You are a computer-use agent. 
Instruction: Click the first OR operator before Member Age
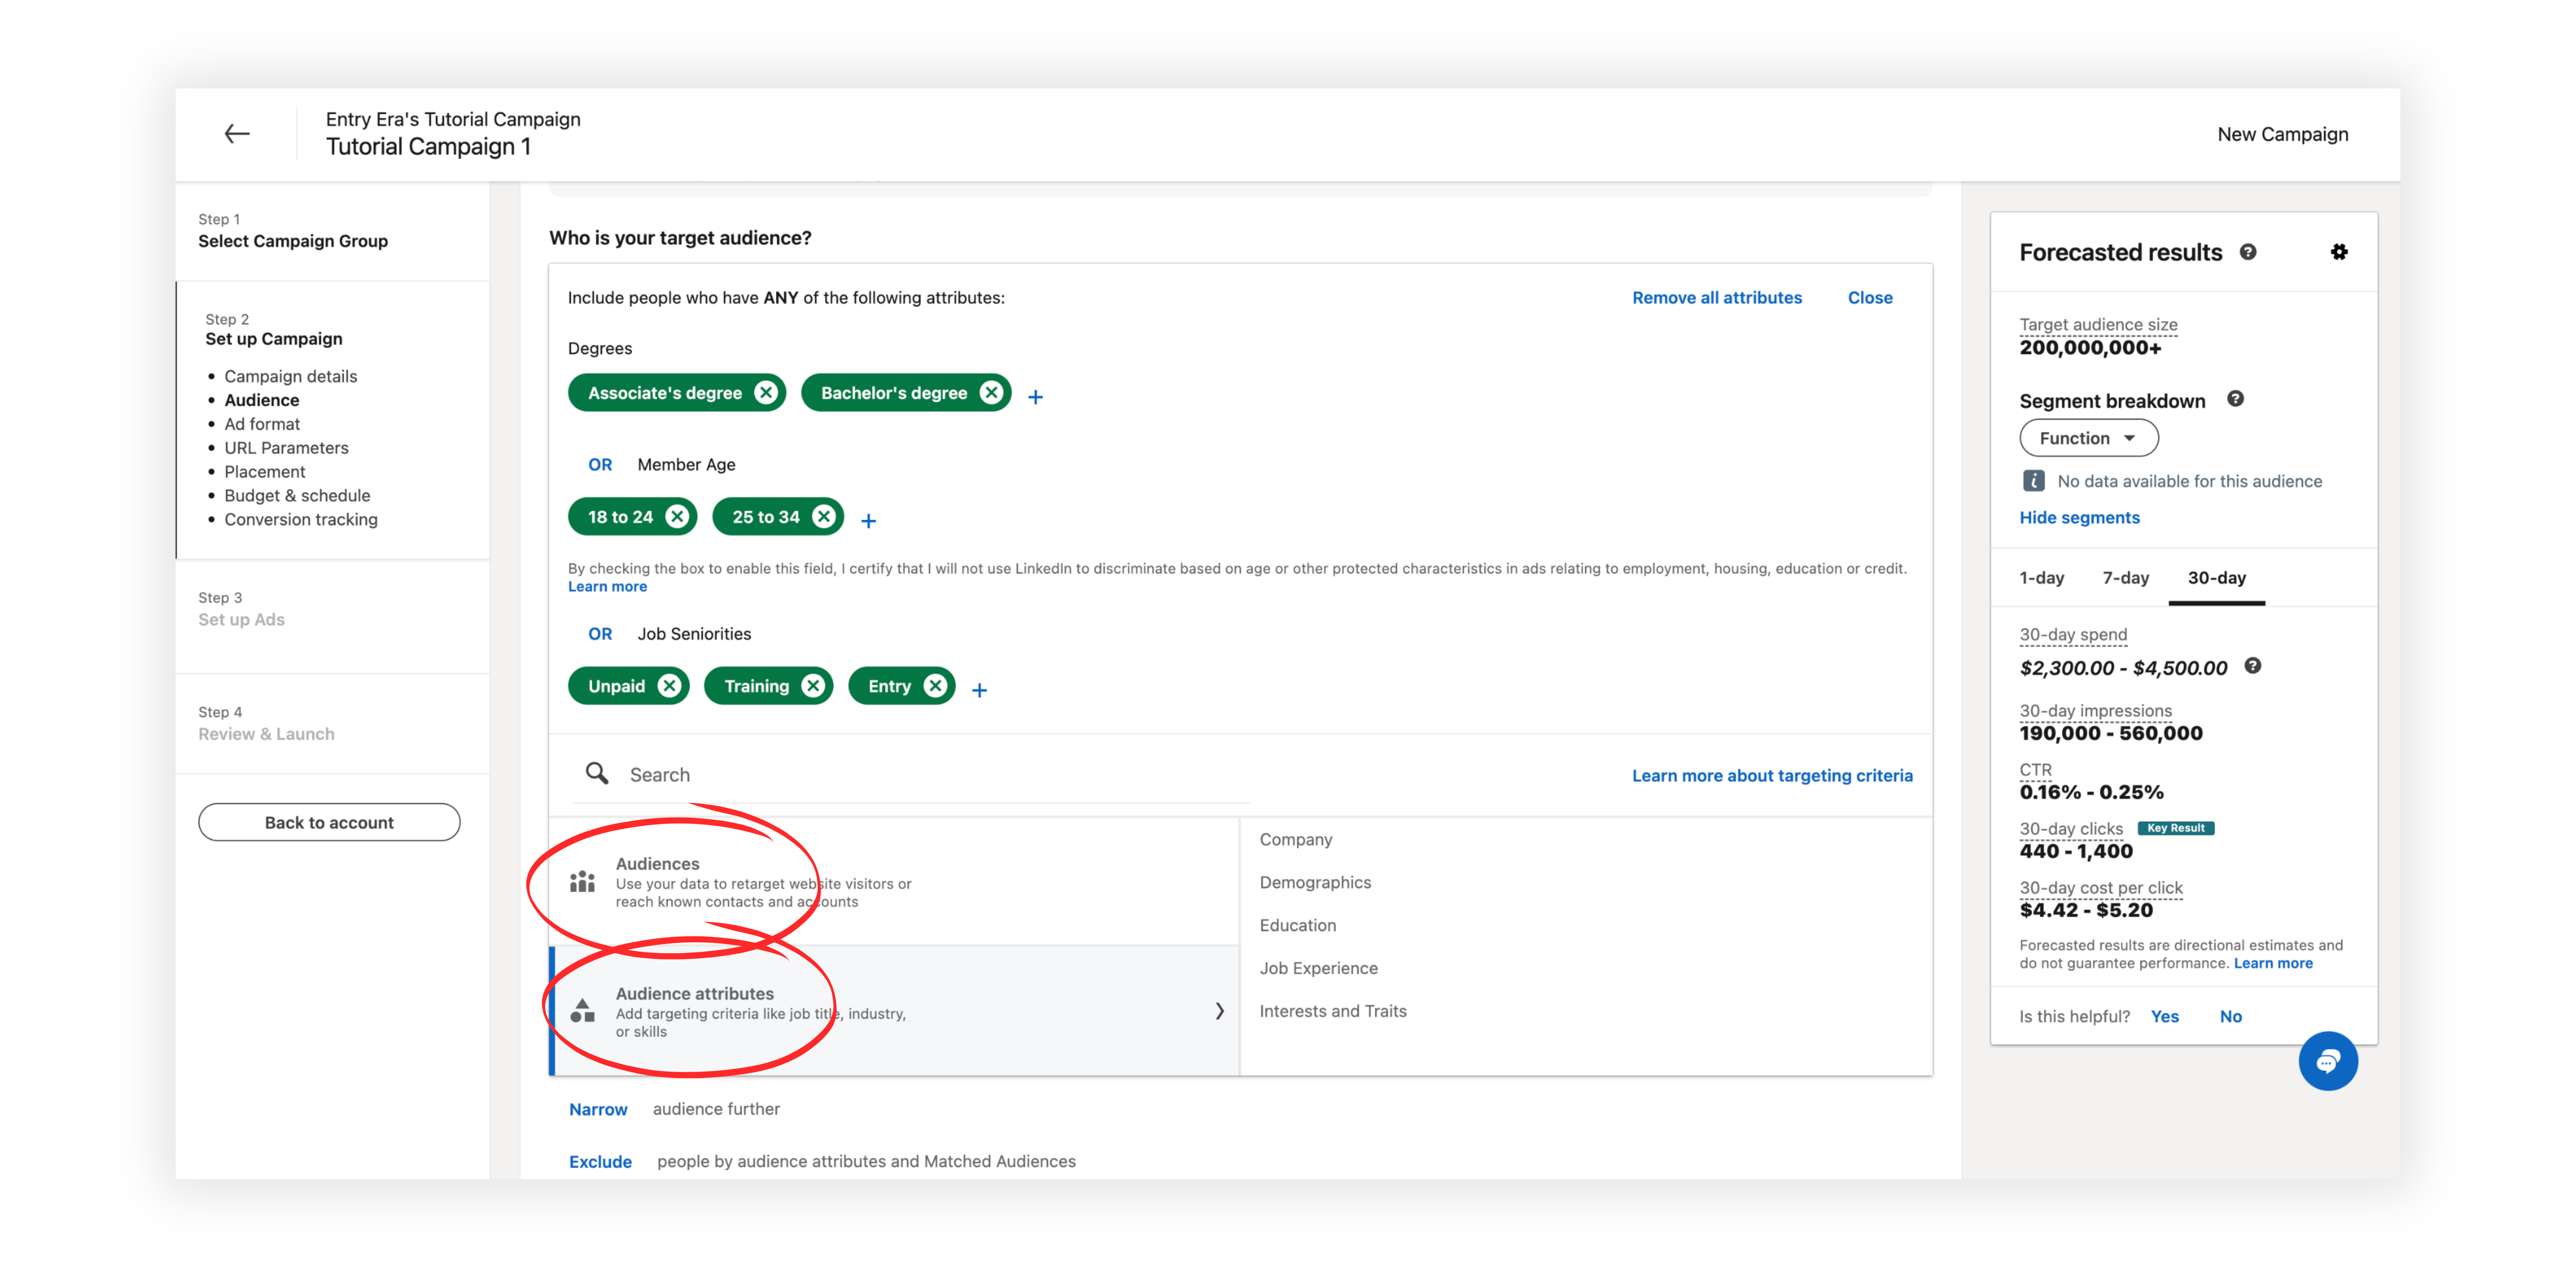click(600, 464)
